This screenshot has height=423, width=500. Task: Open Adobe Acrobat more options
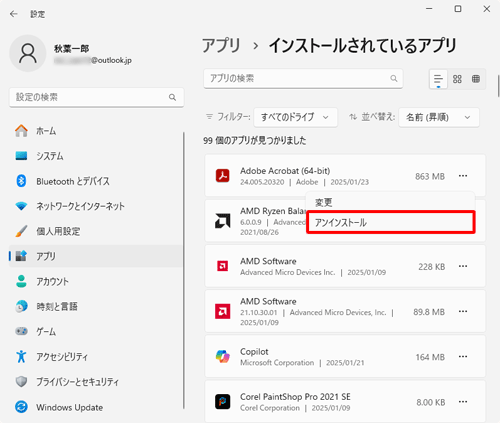[463, 176]
